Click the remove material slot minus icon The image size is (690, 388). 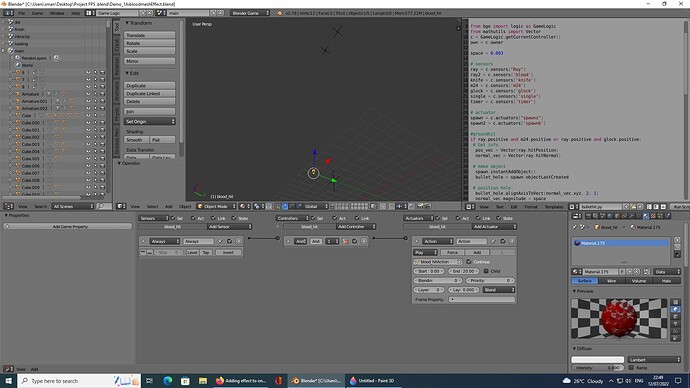pos(677,247)
